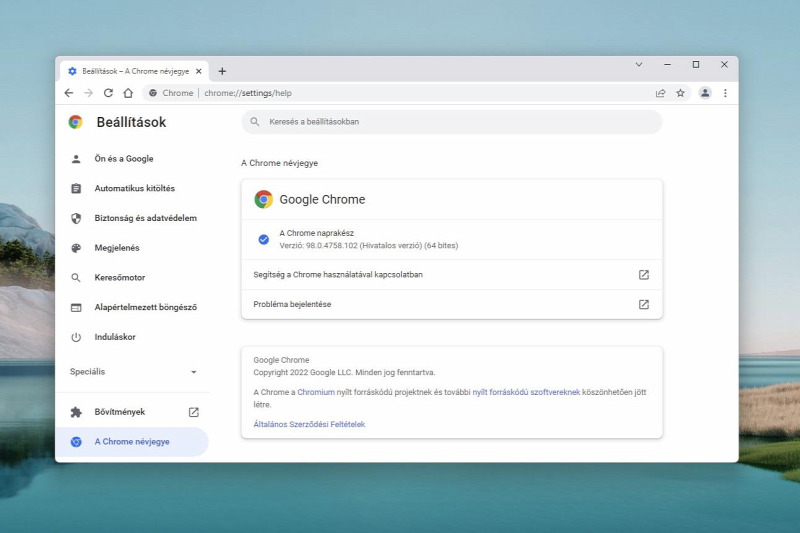The height and width of the screenshot is (533, 800).
Task: Click the browser window icon for Alapértelmezett böngésző
Action: click(76, 308)
